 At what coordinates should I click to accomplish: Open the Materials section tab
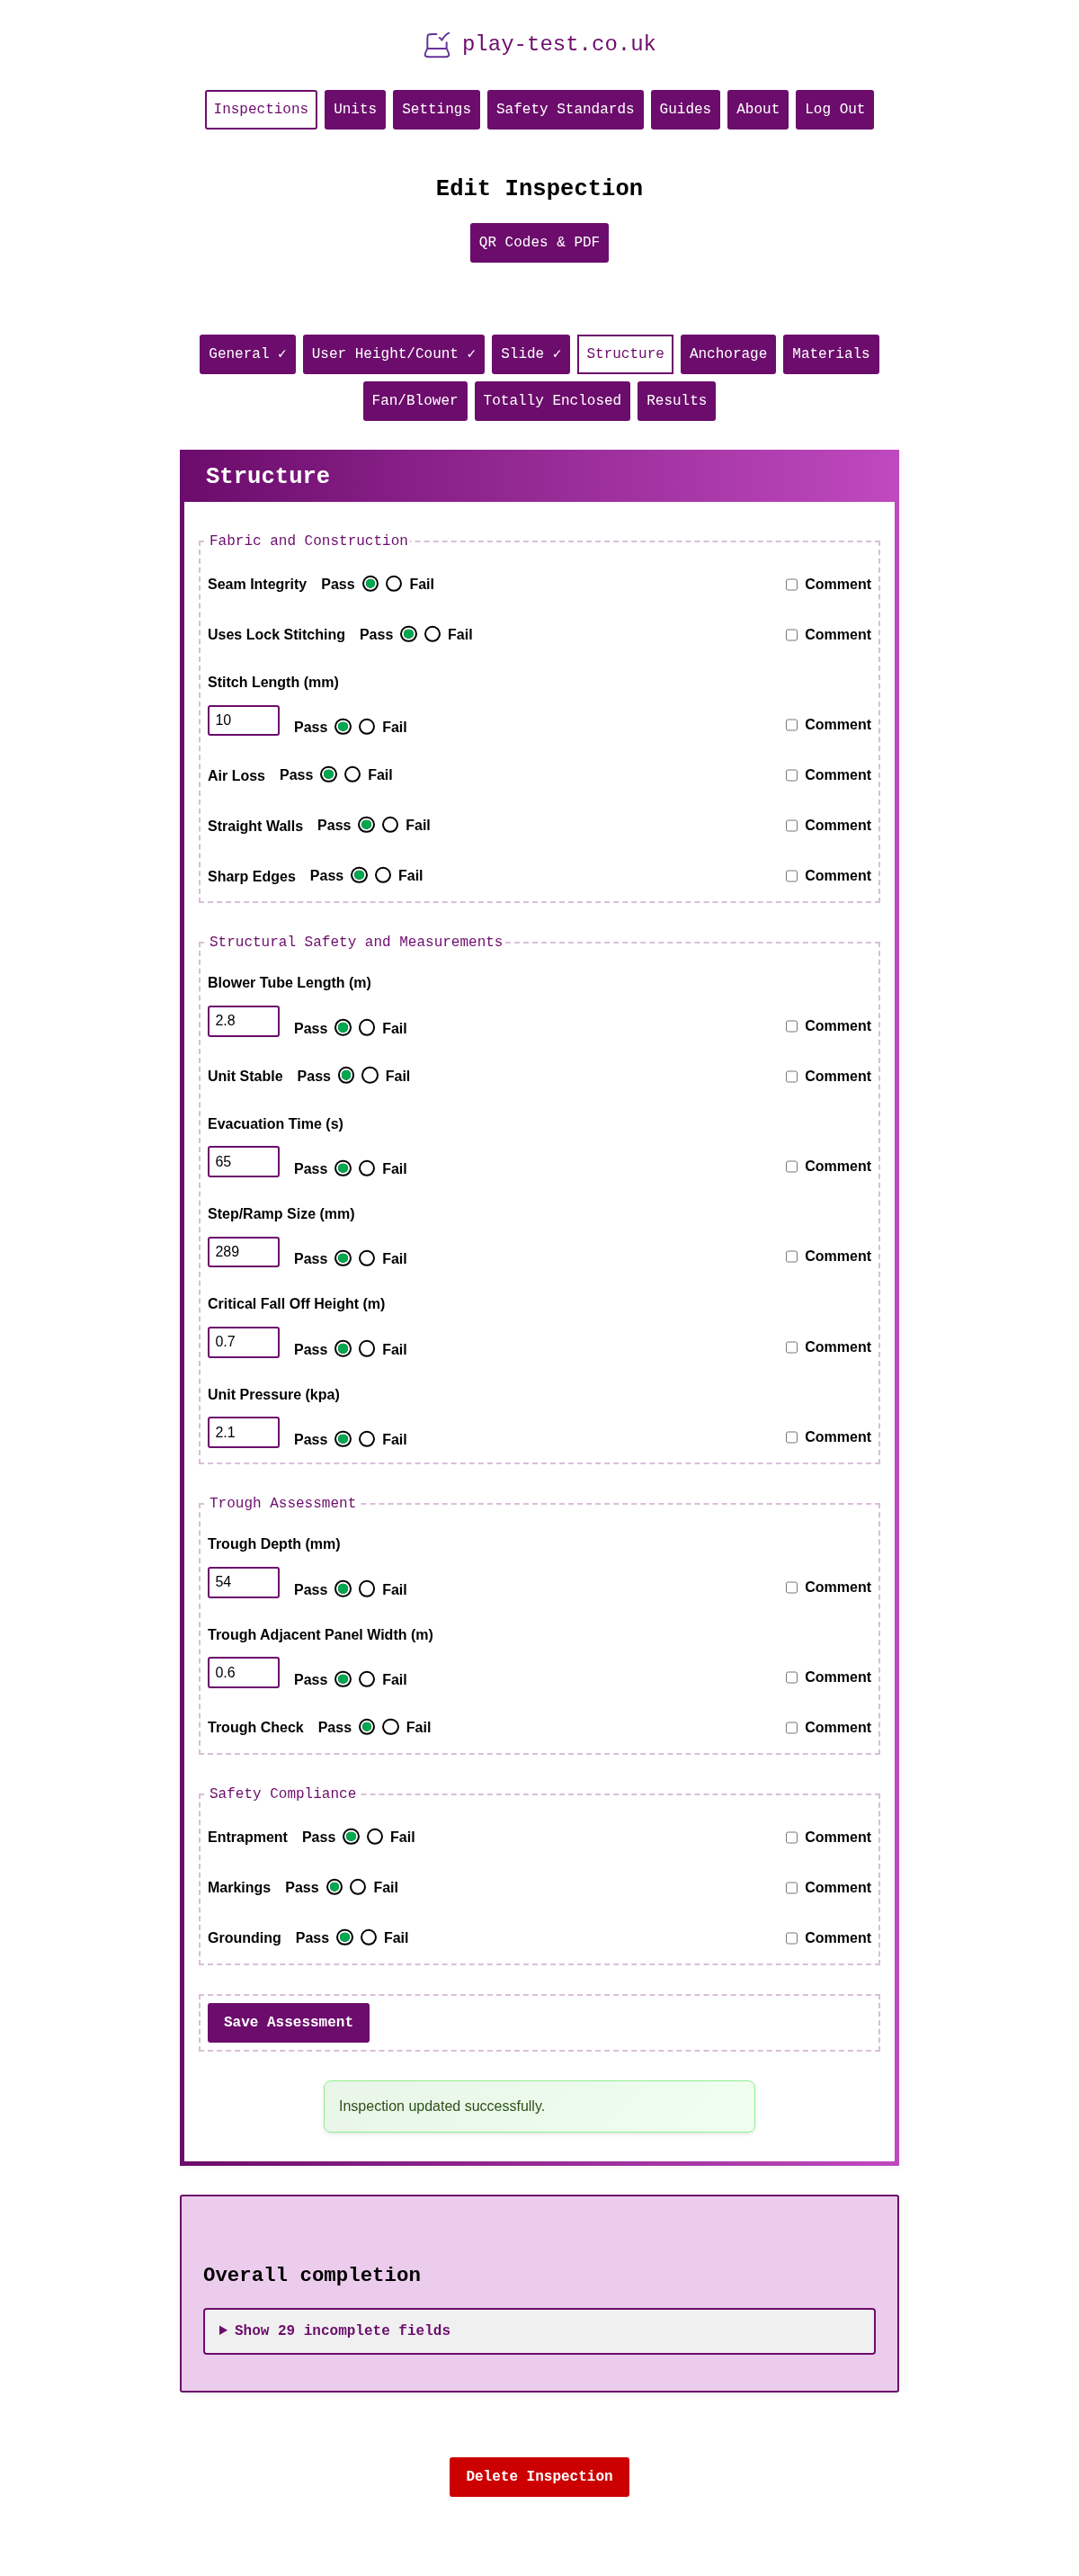click(x=830, y=353)
